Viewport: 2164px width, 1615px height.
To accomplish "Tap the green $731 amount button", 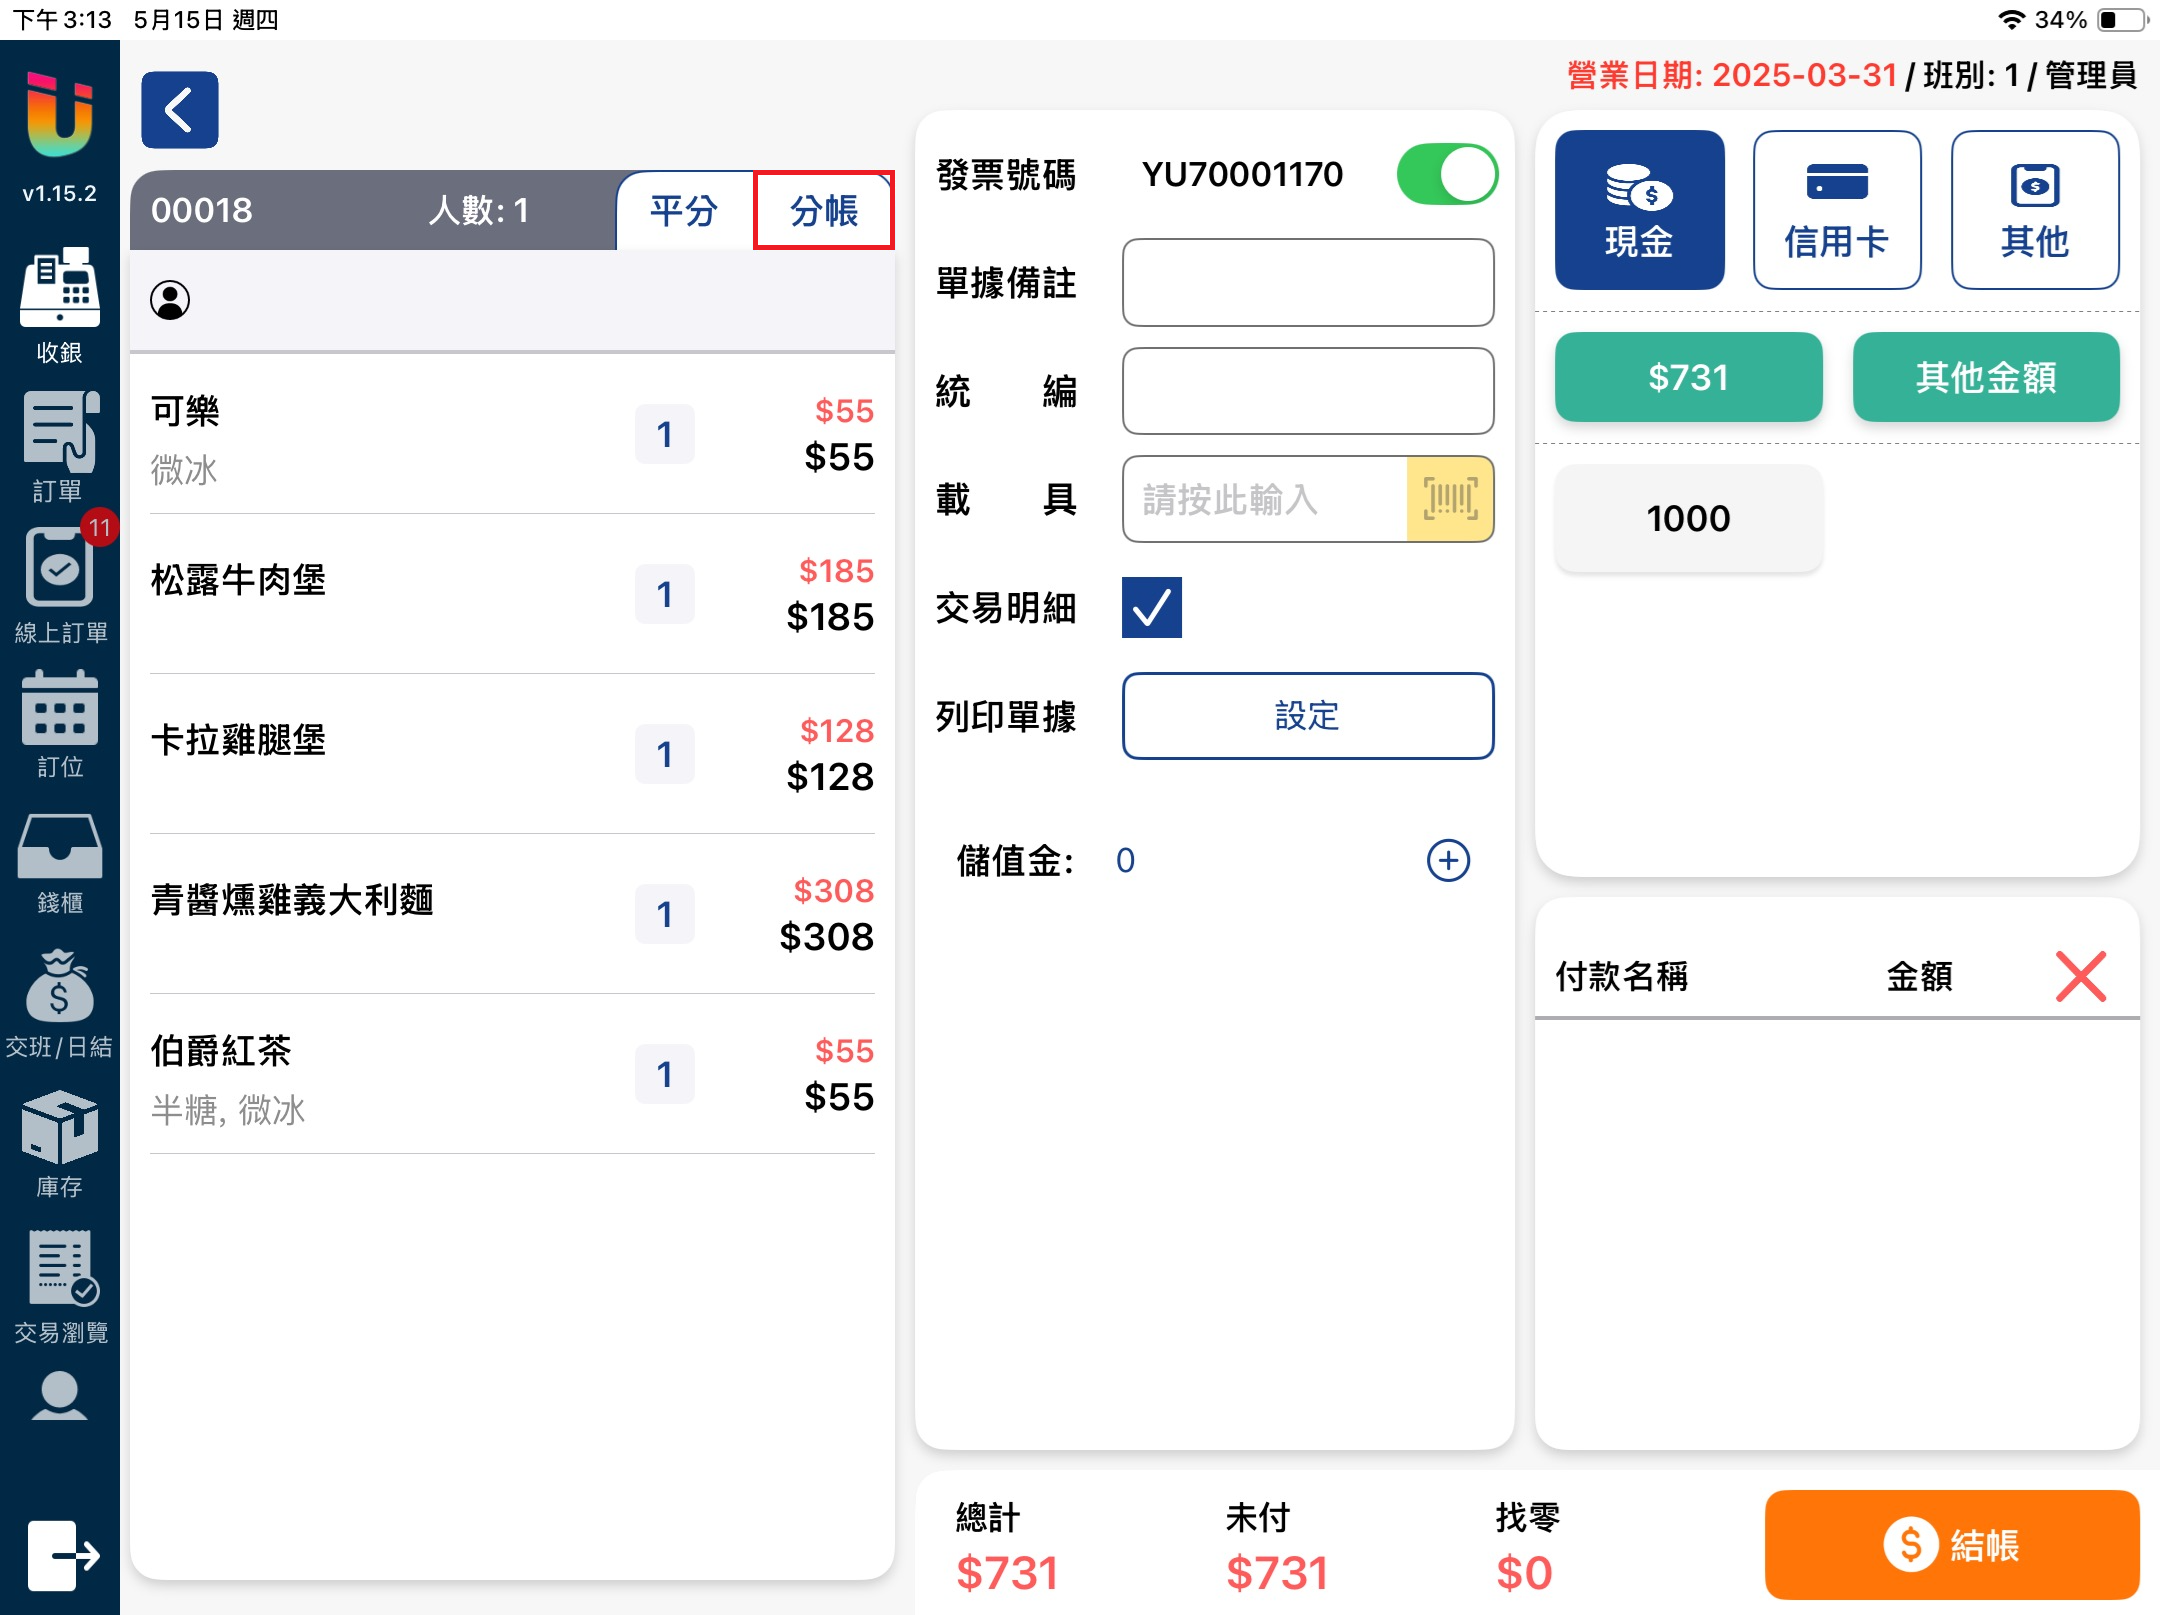I will coord(1688,377).
